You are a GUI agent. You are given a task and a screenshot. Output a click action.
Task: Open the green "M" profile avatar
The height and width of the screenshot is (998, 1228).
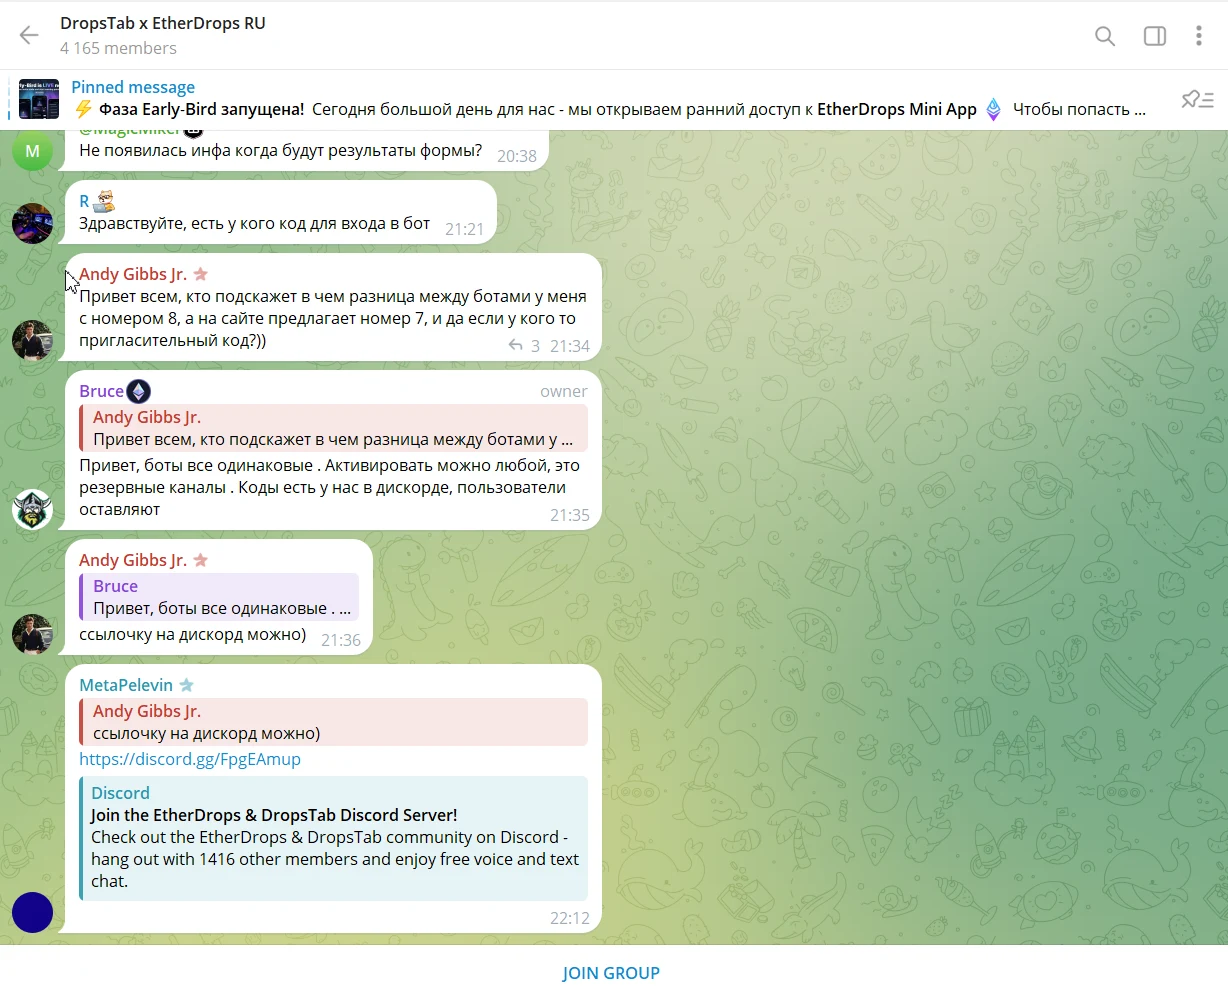[32, 151]
